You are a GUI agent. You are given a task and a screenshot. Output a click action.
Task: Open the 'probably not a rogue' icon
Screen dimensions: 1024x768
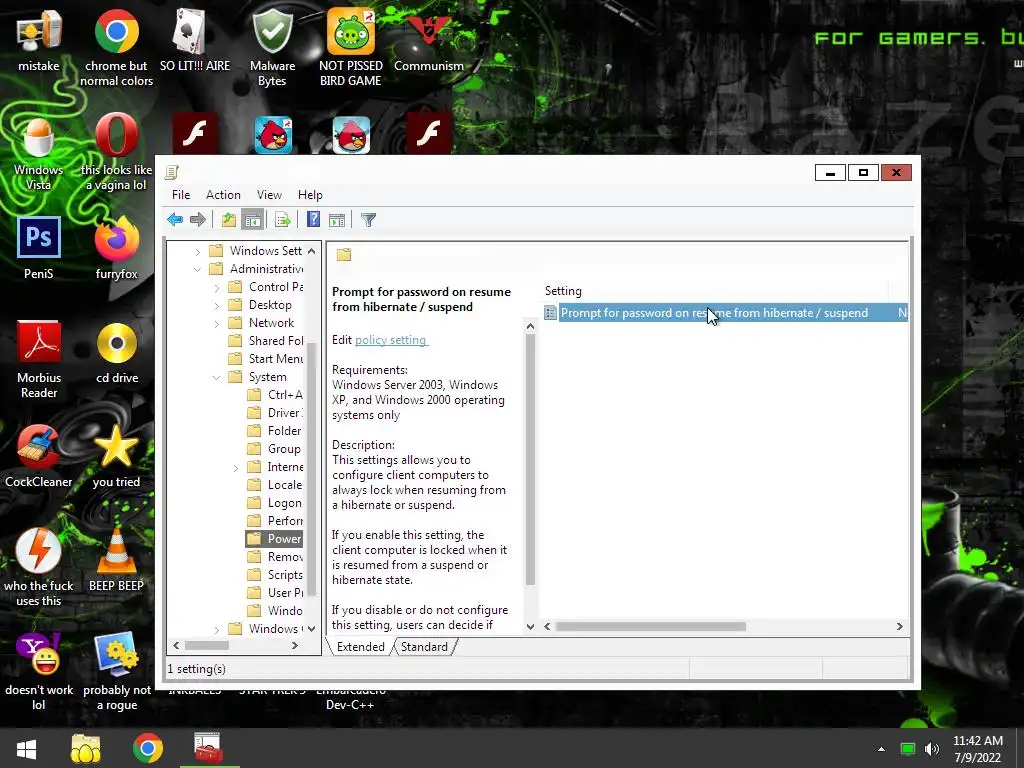117,671
